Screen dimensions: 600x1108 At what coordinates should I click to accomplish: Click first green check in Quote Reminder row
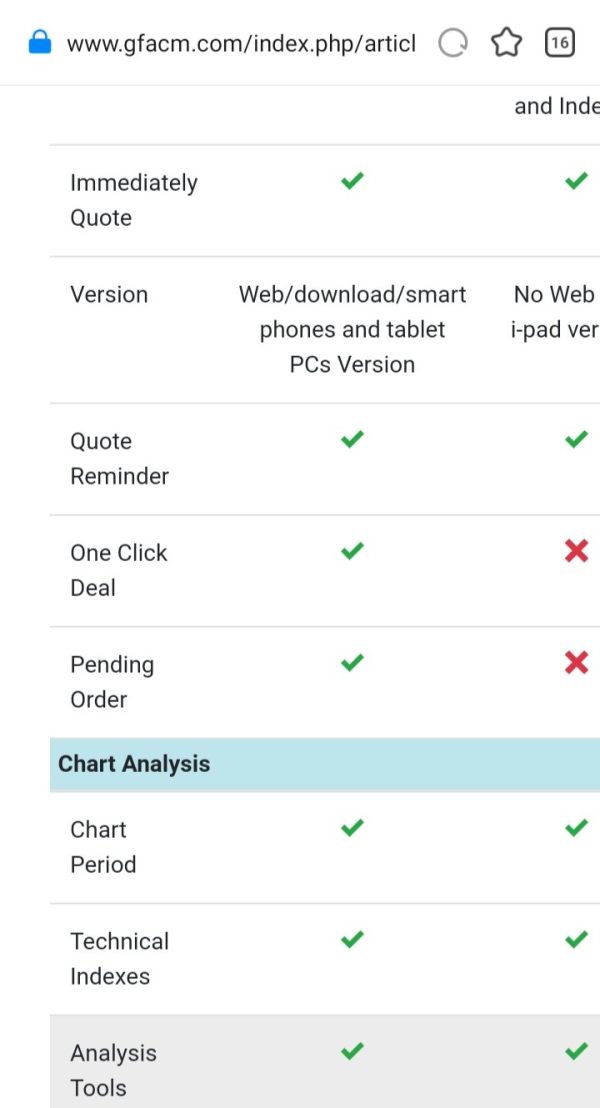(352, 439)
